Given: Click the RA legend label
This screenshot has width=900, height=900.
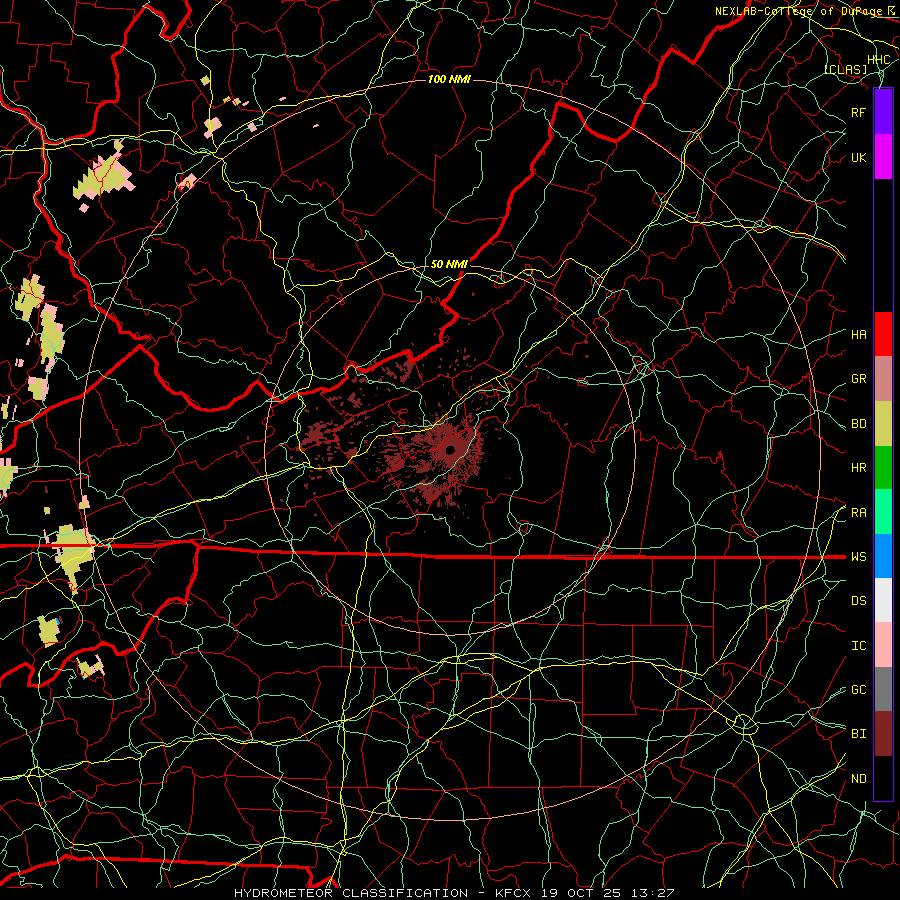Looking at the screenshot, I should [x=858, y=513].
